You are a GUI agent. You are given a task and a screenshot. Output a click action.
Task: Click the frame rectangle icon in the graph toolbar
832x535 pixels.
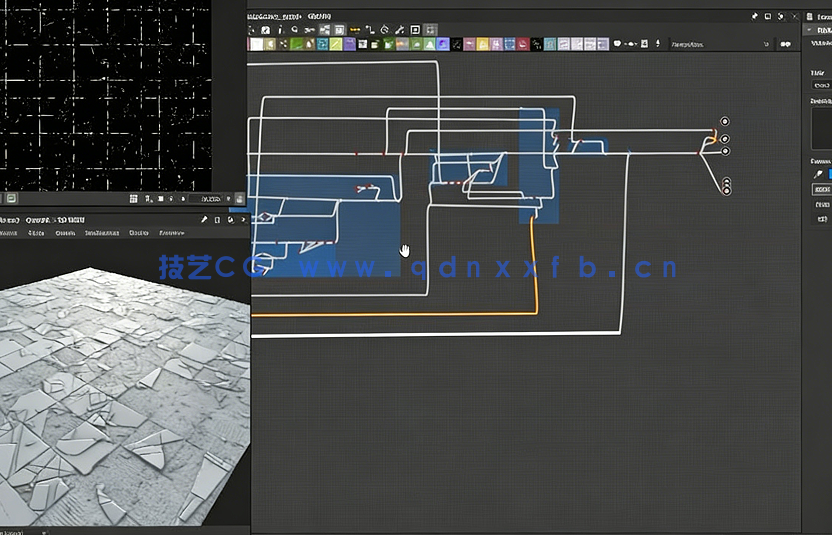click(x=415, y=30)
